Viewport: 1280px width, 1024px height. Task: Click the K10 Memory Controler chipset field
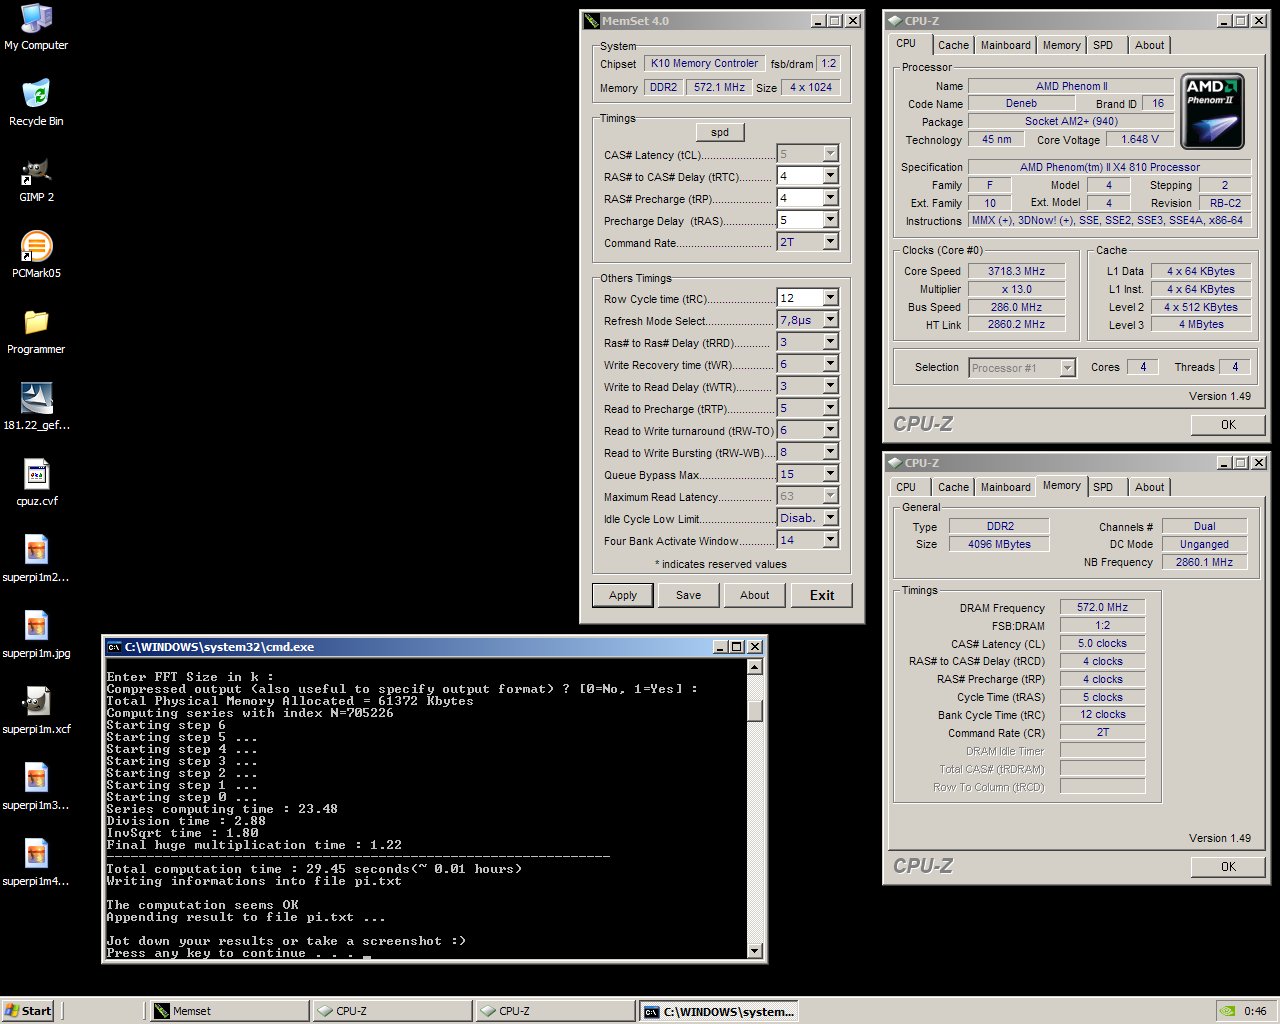pos(704,63)
